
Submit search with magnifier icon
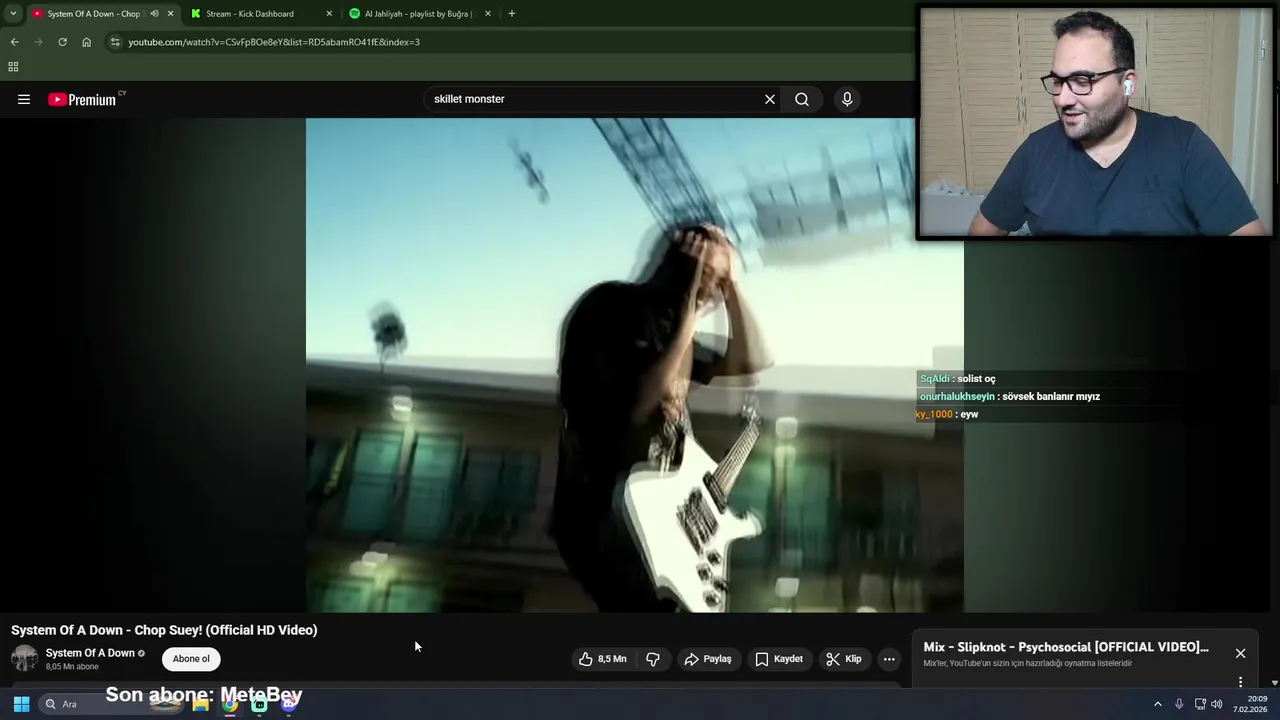802,99
